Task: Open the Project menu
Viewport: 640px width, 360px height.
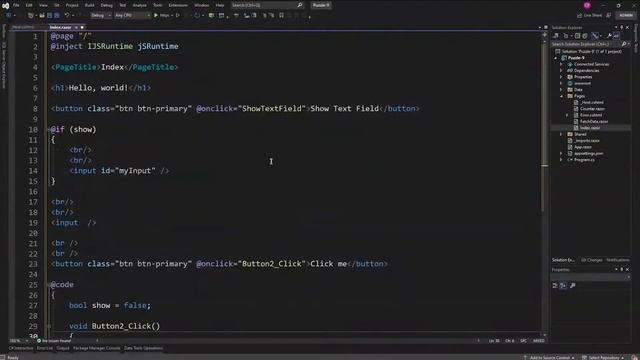Action: point(72,5)
